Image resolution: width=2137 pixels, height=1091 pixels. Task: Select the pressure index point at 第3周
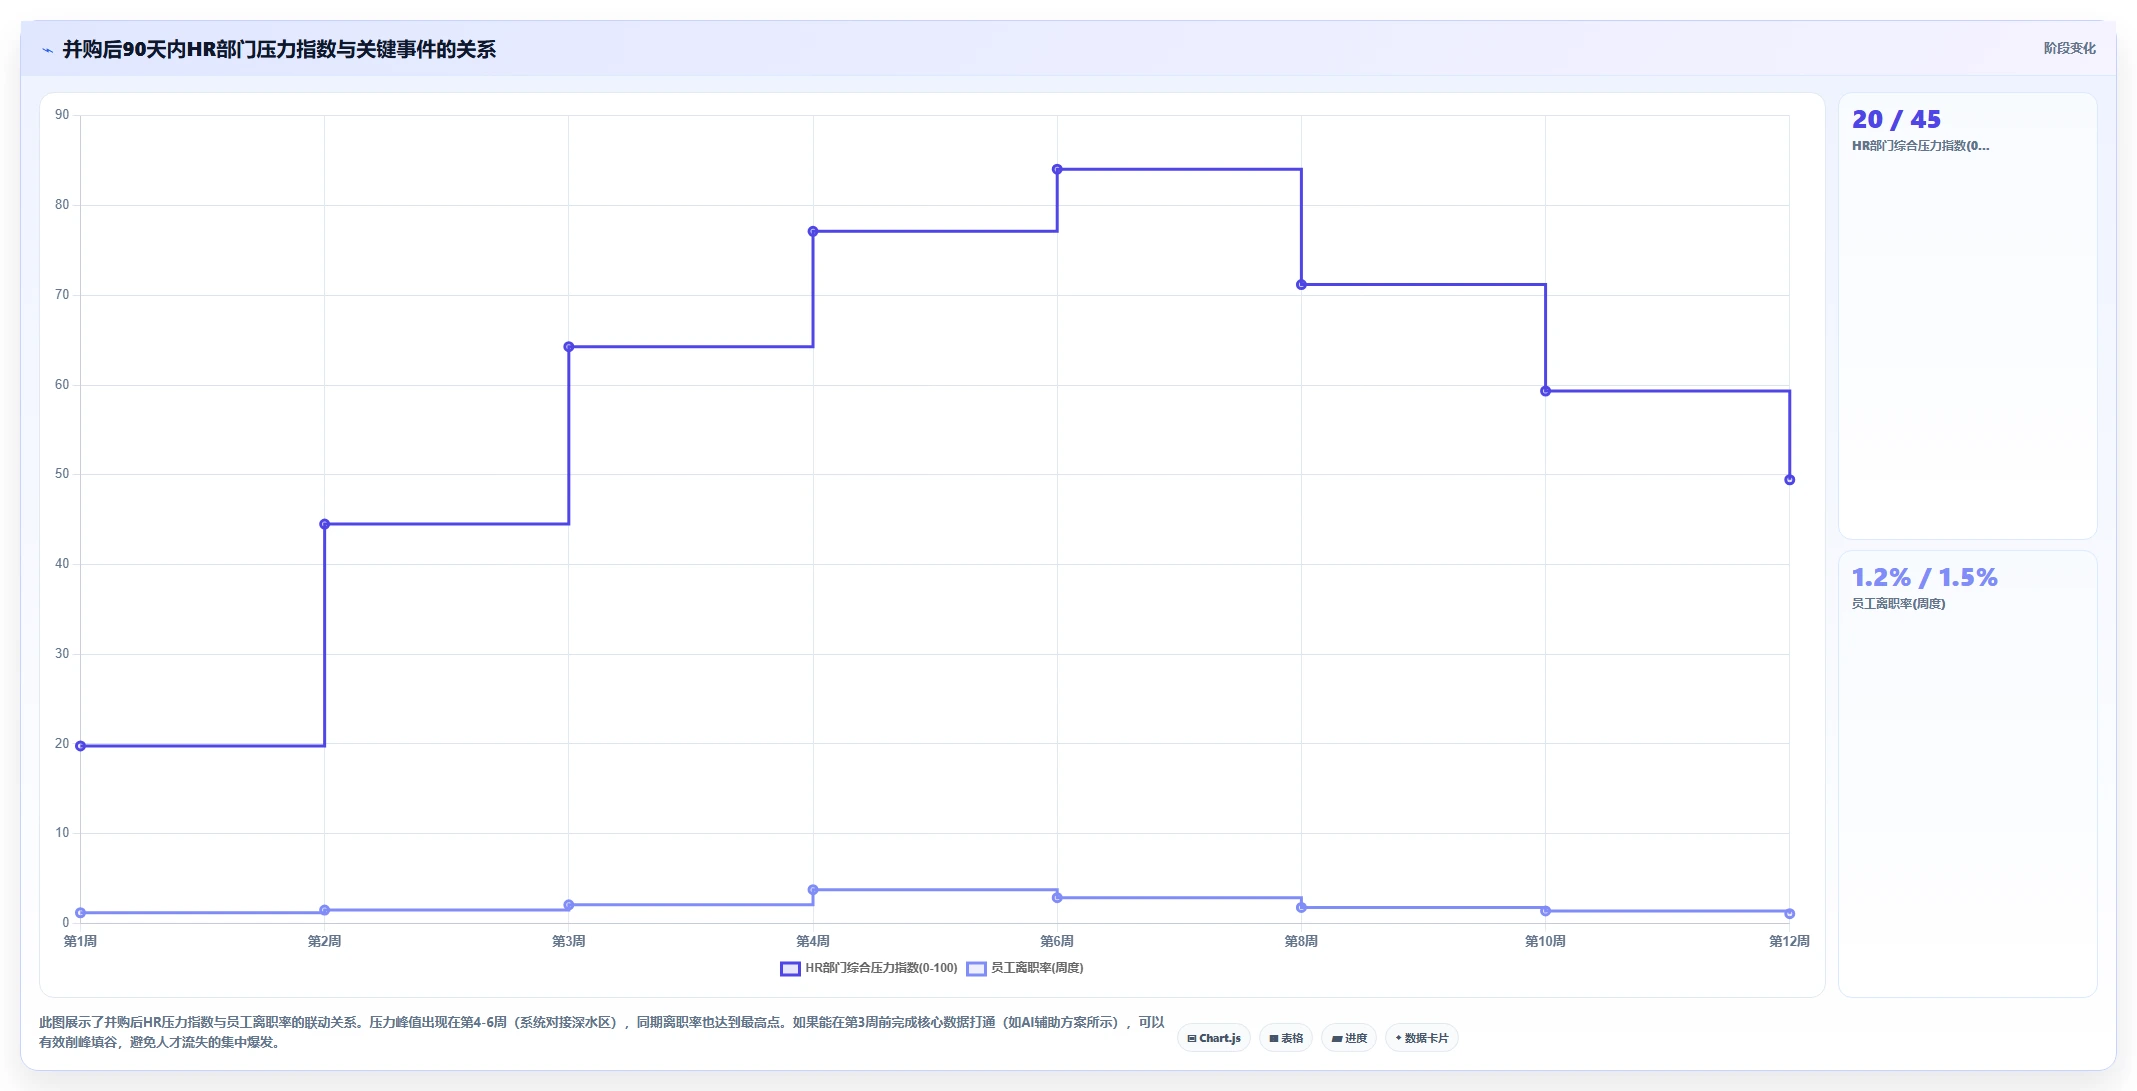point(569,347)
